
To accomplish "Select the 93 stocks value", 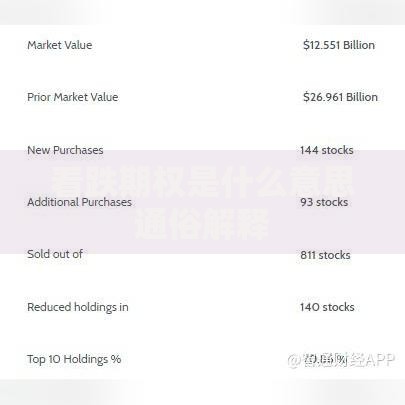I will 324,202.
